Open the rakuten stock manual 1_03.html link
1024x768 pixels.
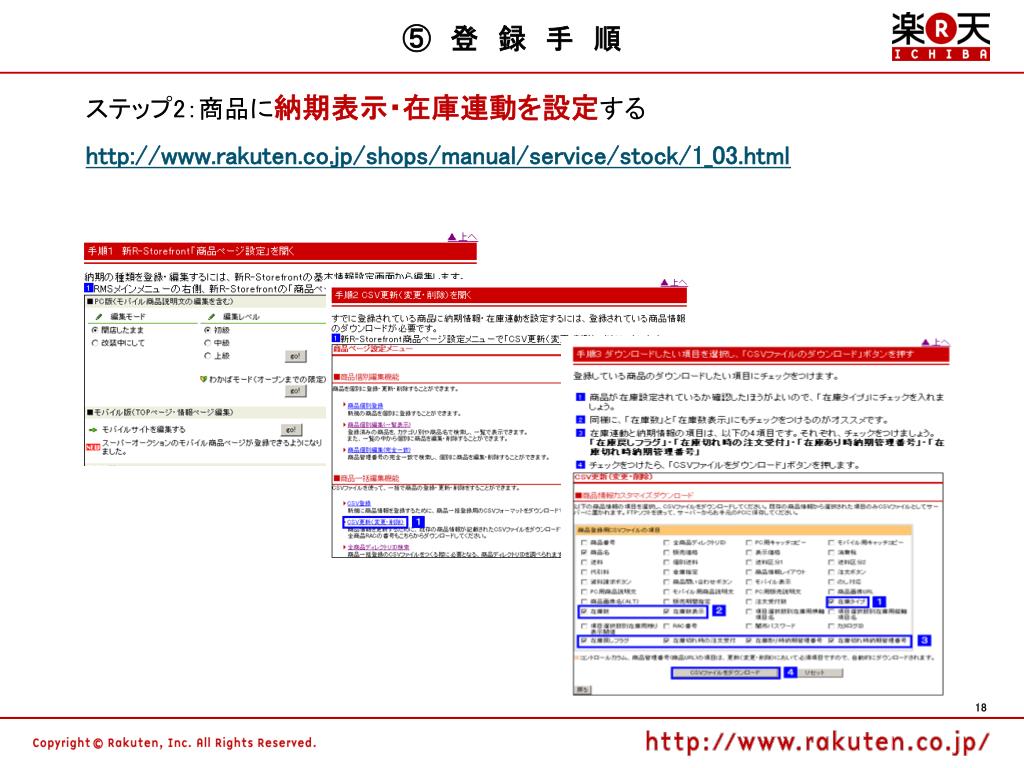click(x=438, y=157)
